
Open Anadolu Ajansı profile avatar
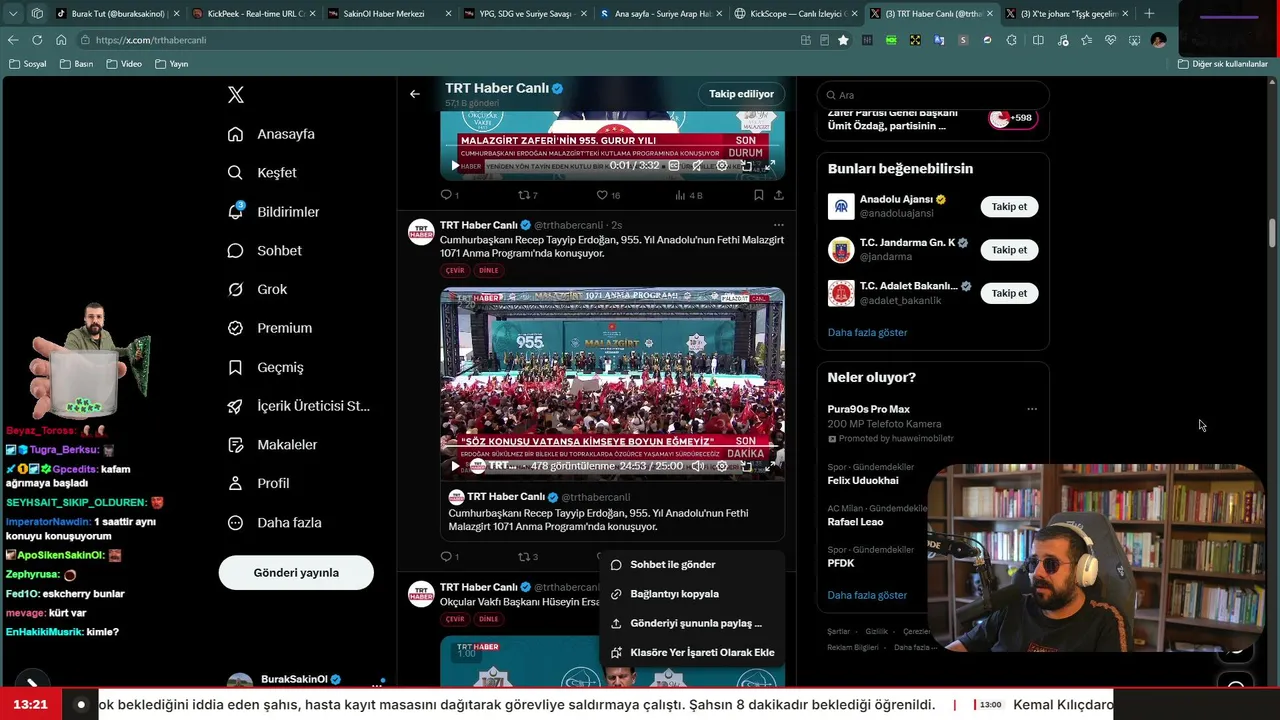841,207
